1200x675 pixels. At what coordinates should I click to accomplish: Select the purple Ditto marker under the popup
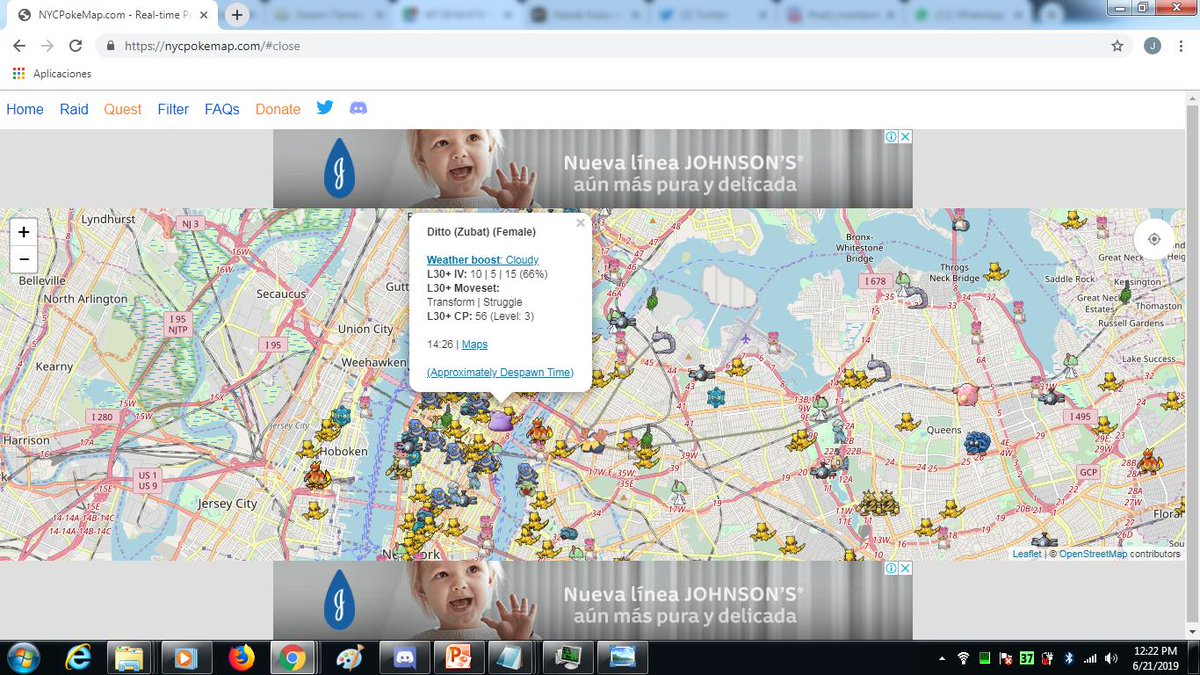500,422
